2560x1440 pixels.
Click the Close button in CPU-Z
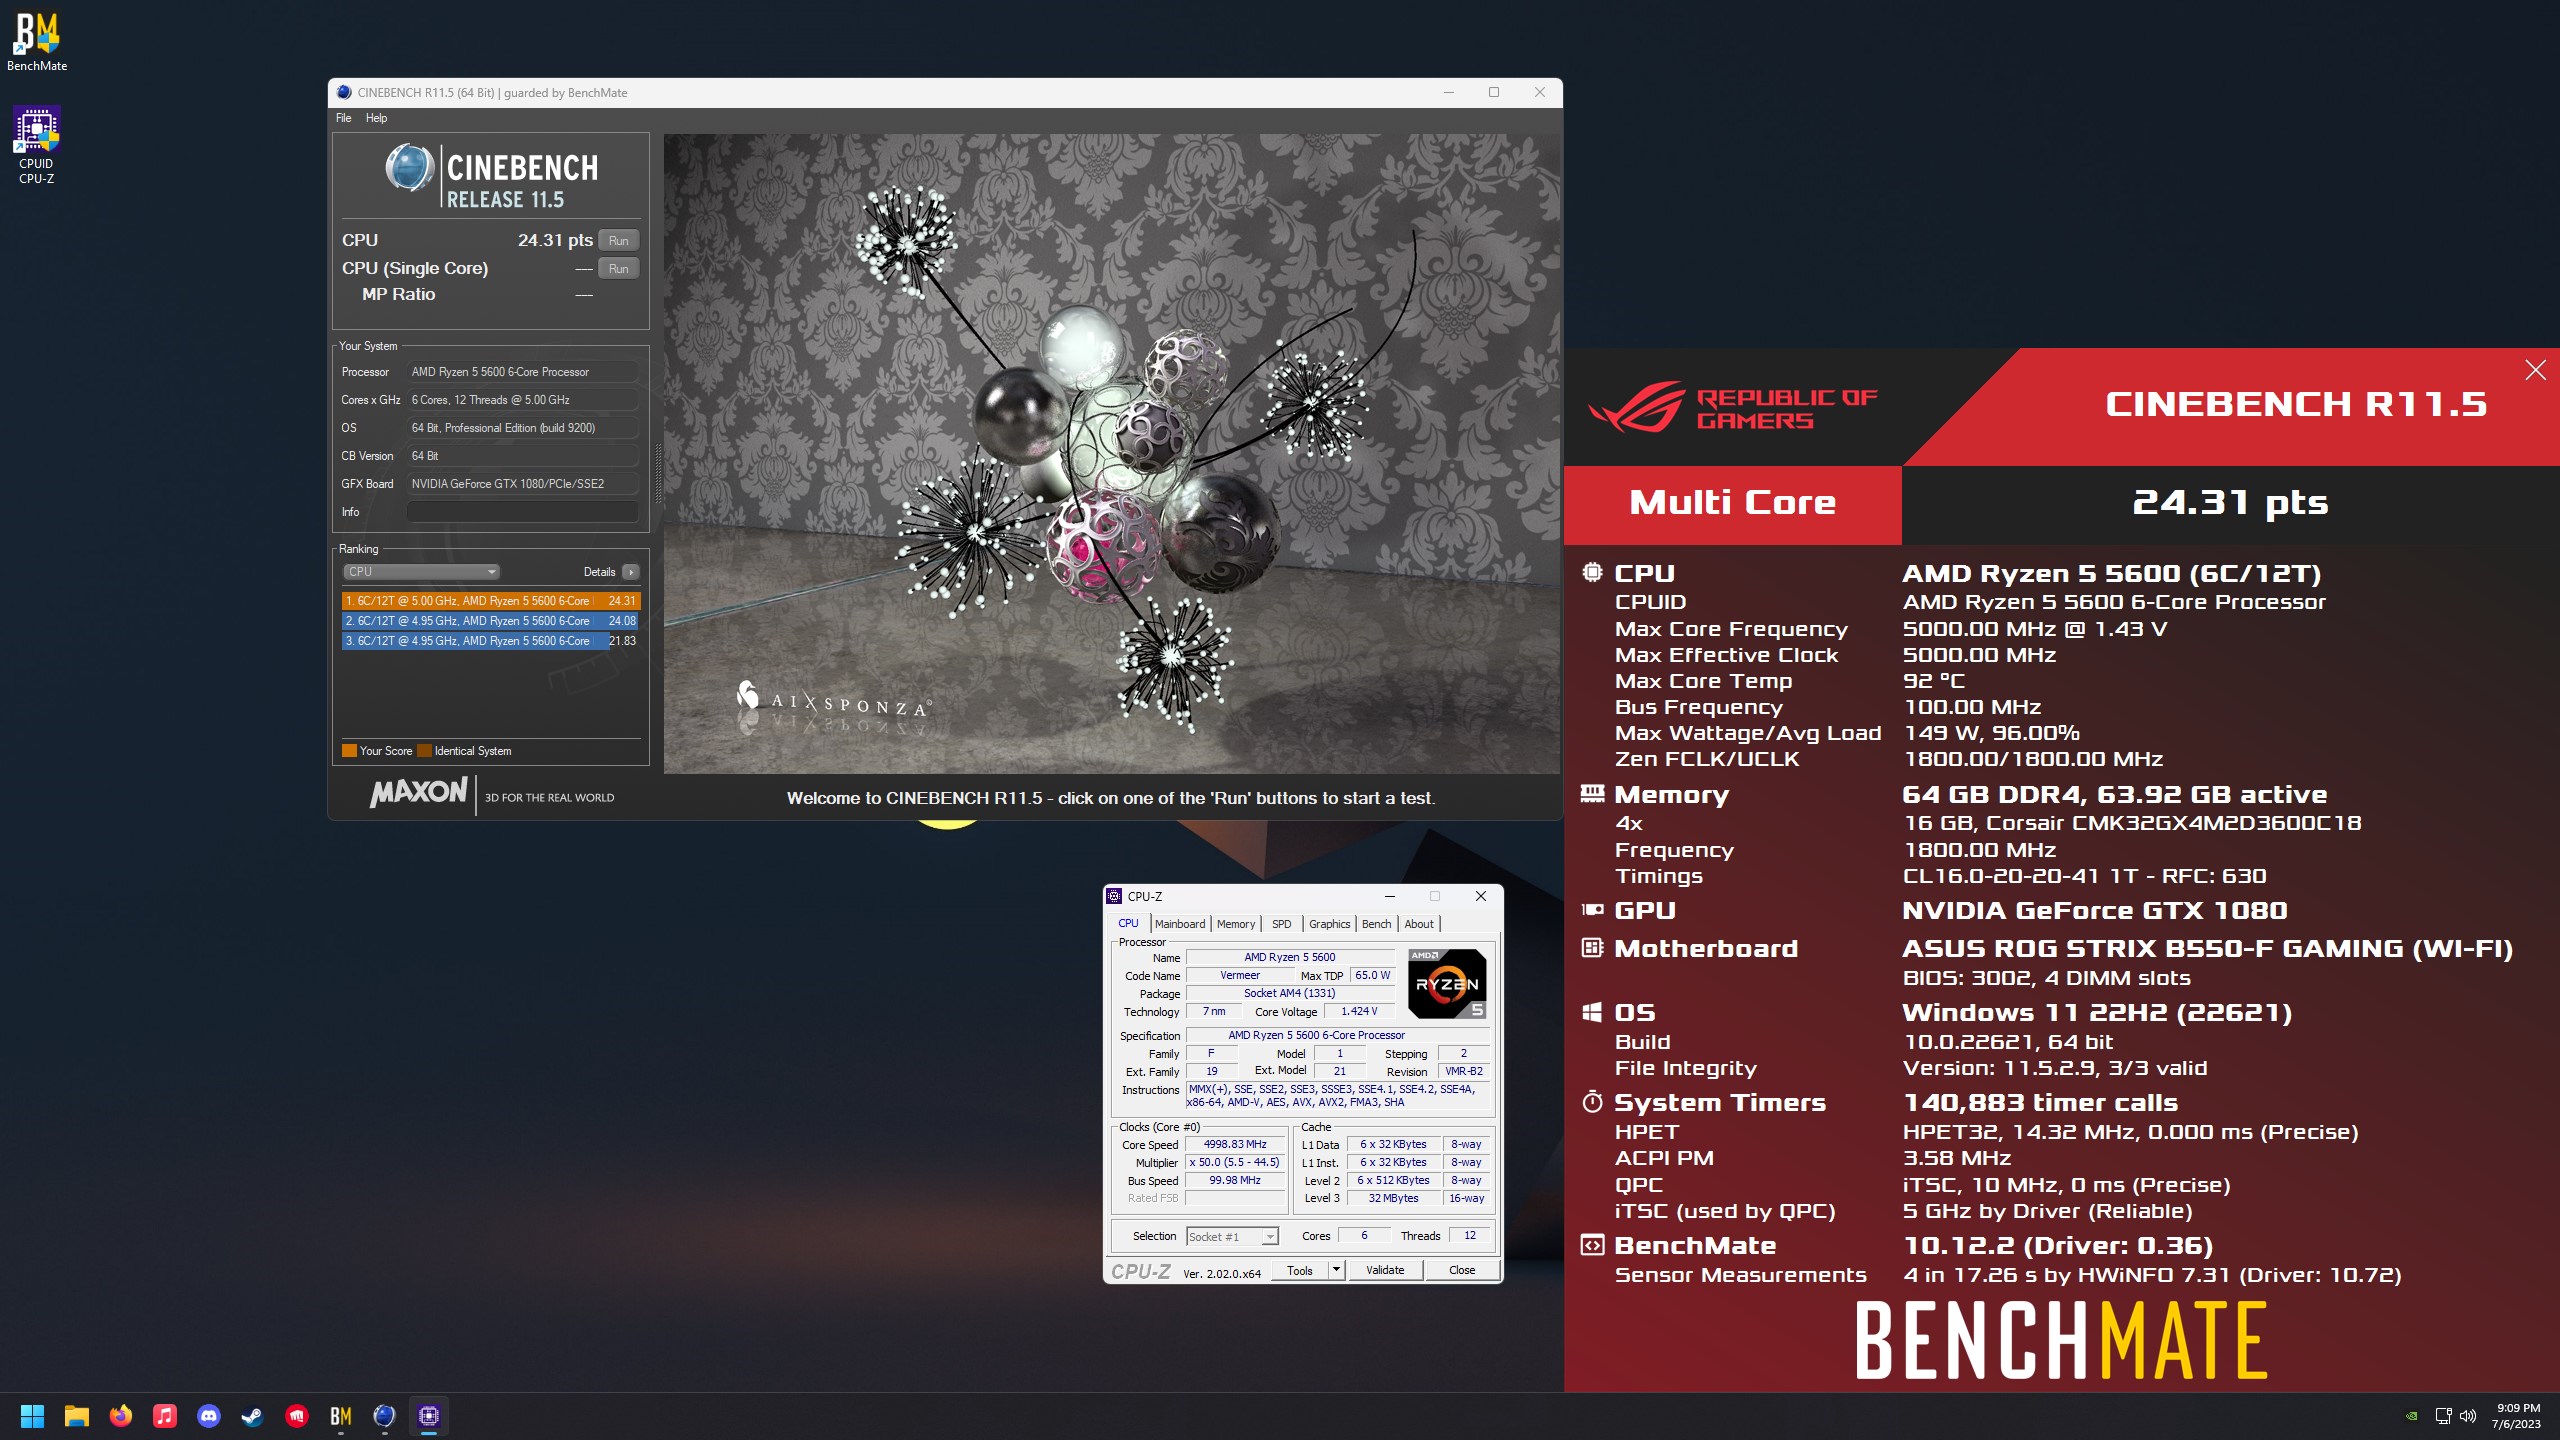(1462, 1270)
